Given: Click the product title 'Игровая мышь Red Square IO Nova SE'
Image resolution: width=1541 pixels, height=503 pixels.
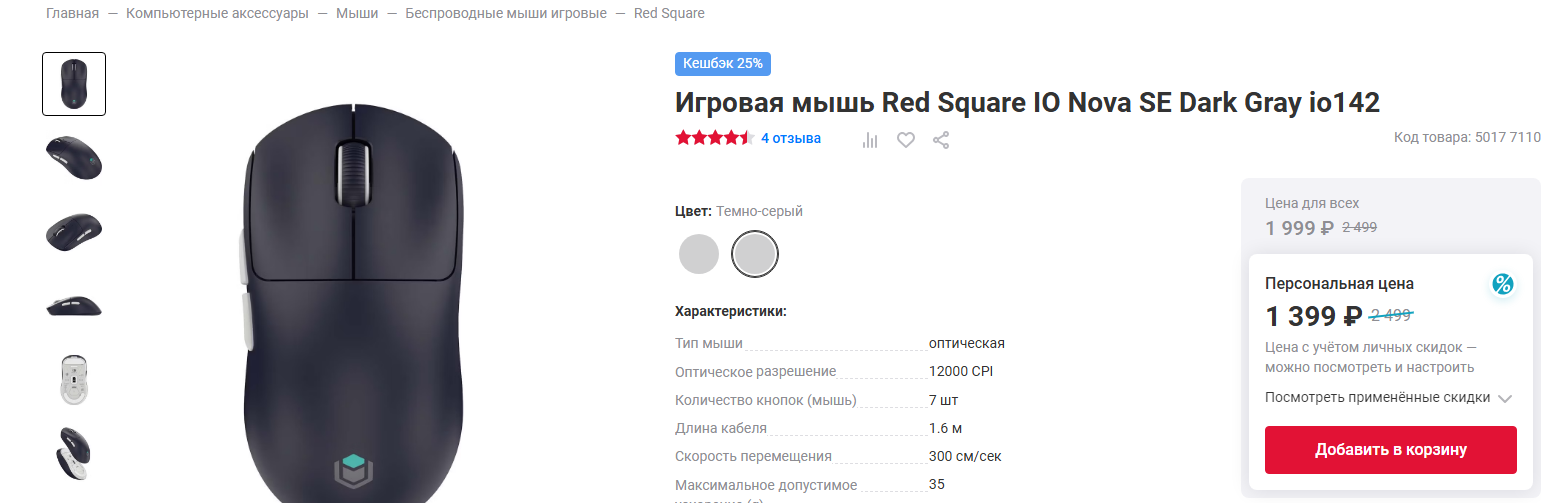Looking at the screenshot, I should [1027, 102].
